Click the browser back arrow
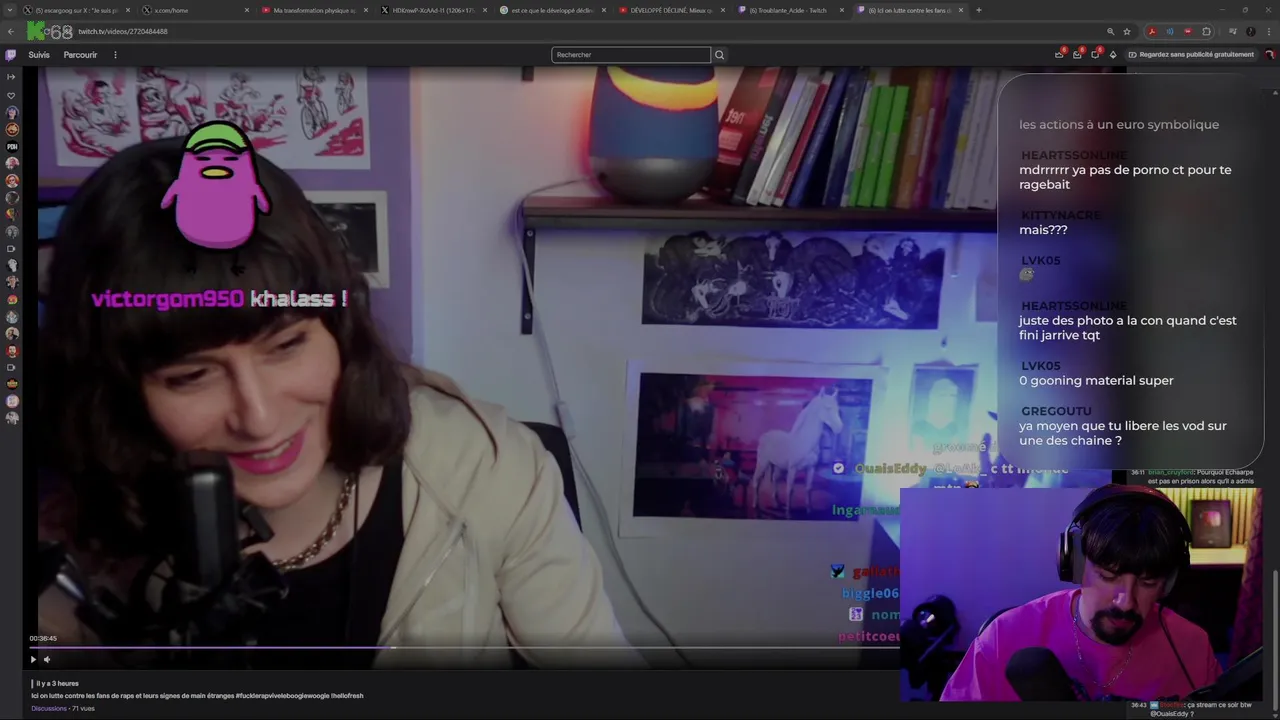The image size is (1280, 720). coord(11,31)
